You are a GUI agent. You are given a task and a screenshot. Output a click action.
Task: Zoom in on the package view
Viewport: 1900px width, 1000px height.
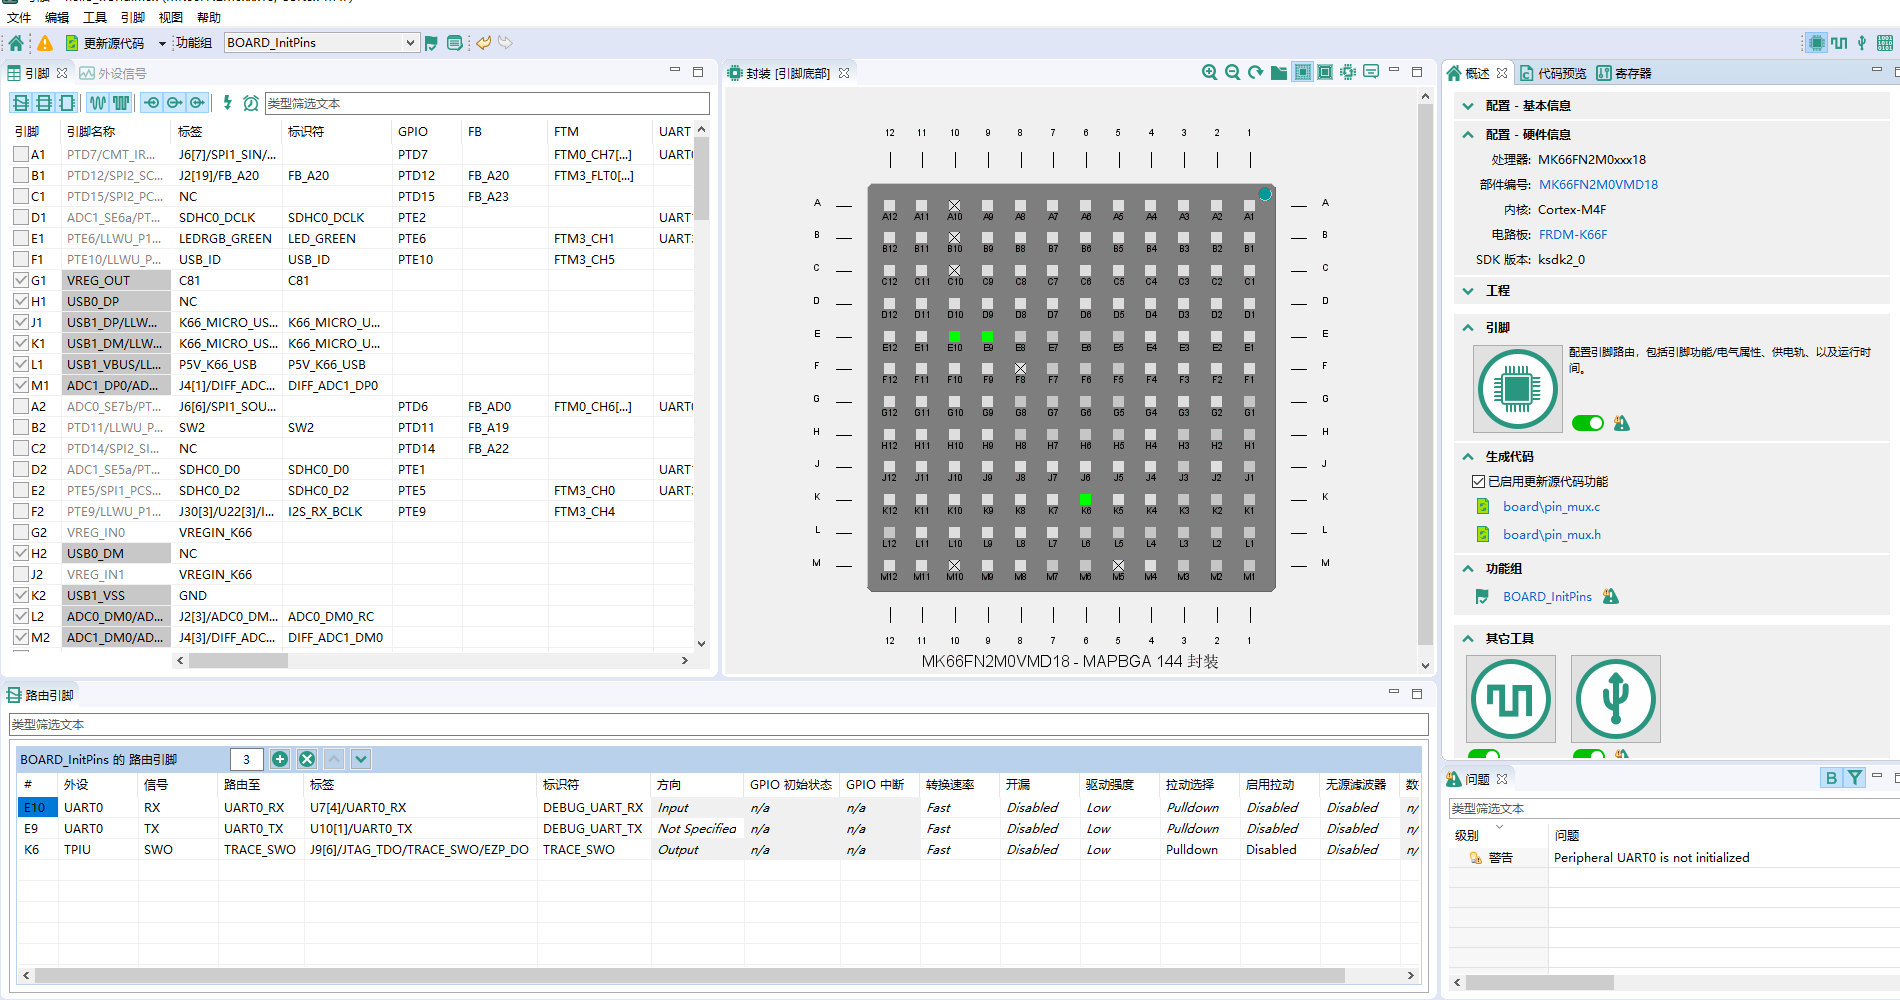1209,72
